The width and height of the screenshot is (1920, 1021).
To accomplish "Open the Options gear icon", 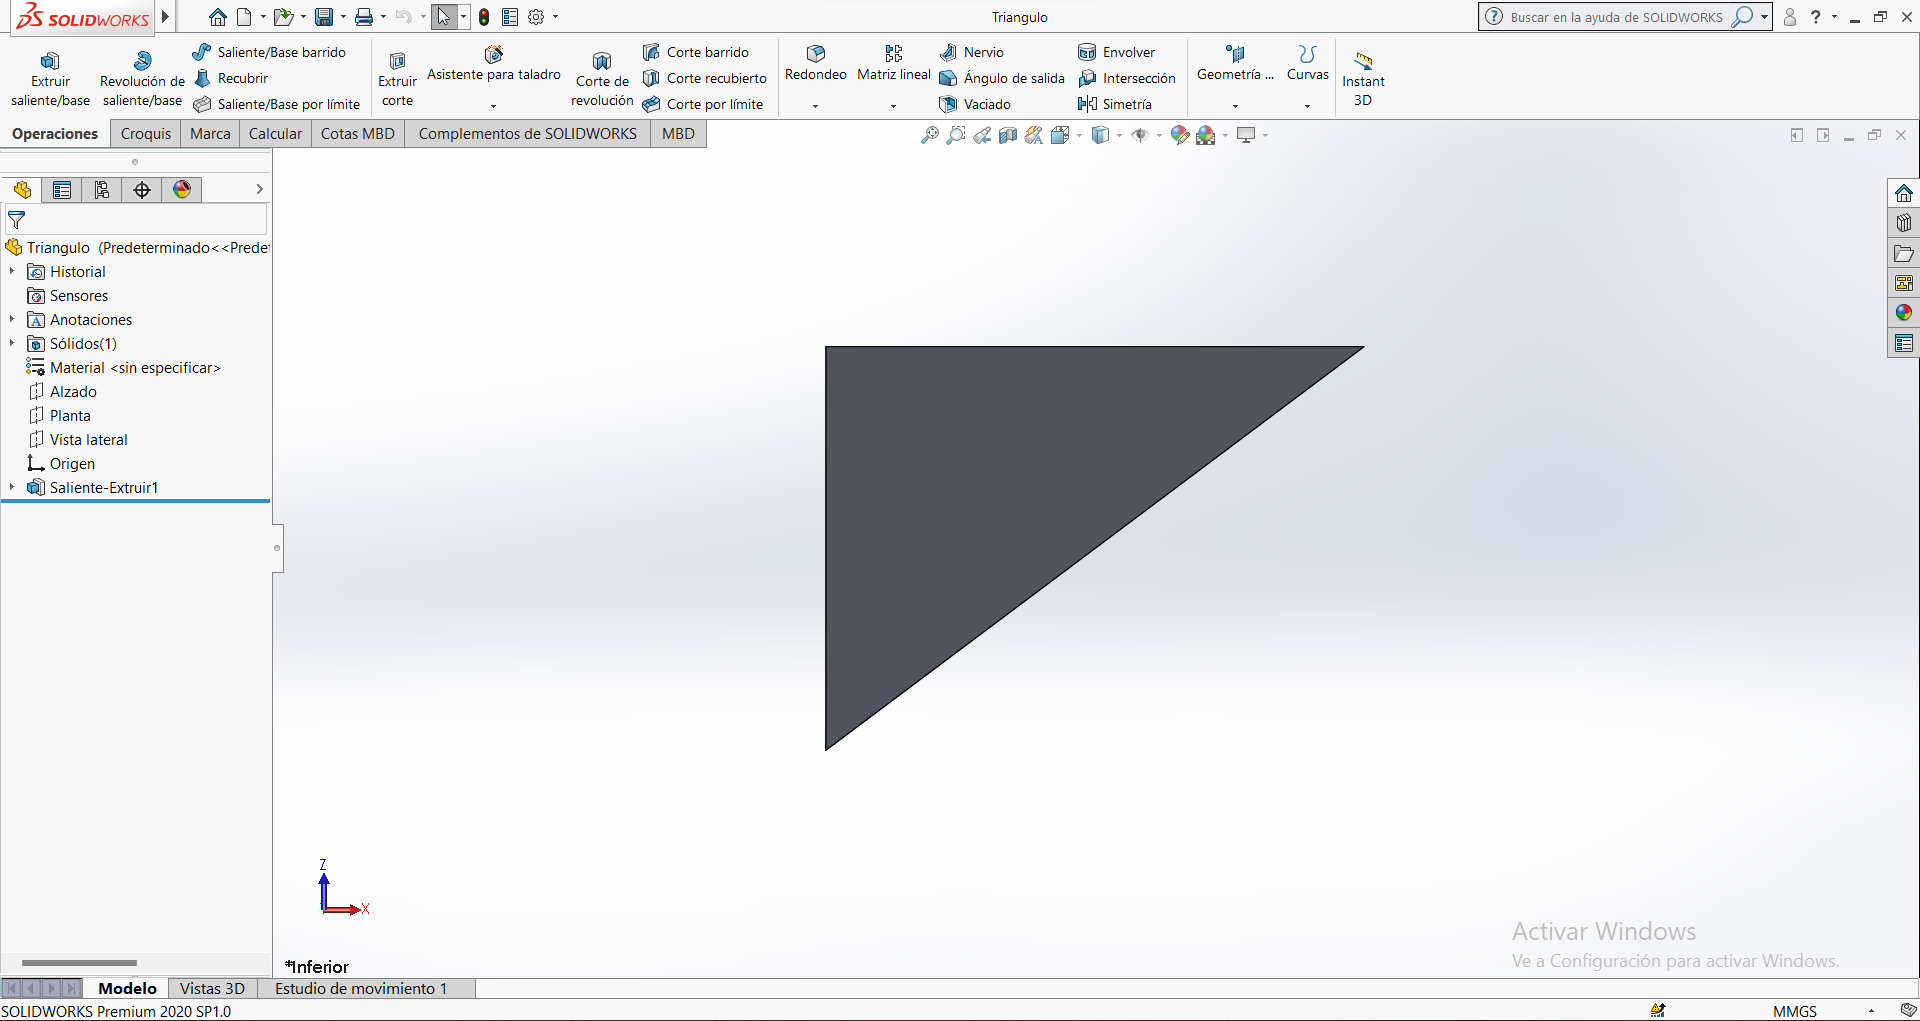I will pyautogui.click(x=536, y=17).
